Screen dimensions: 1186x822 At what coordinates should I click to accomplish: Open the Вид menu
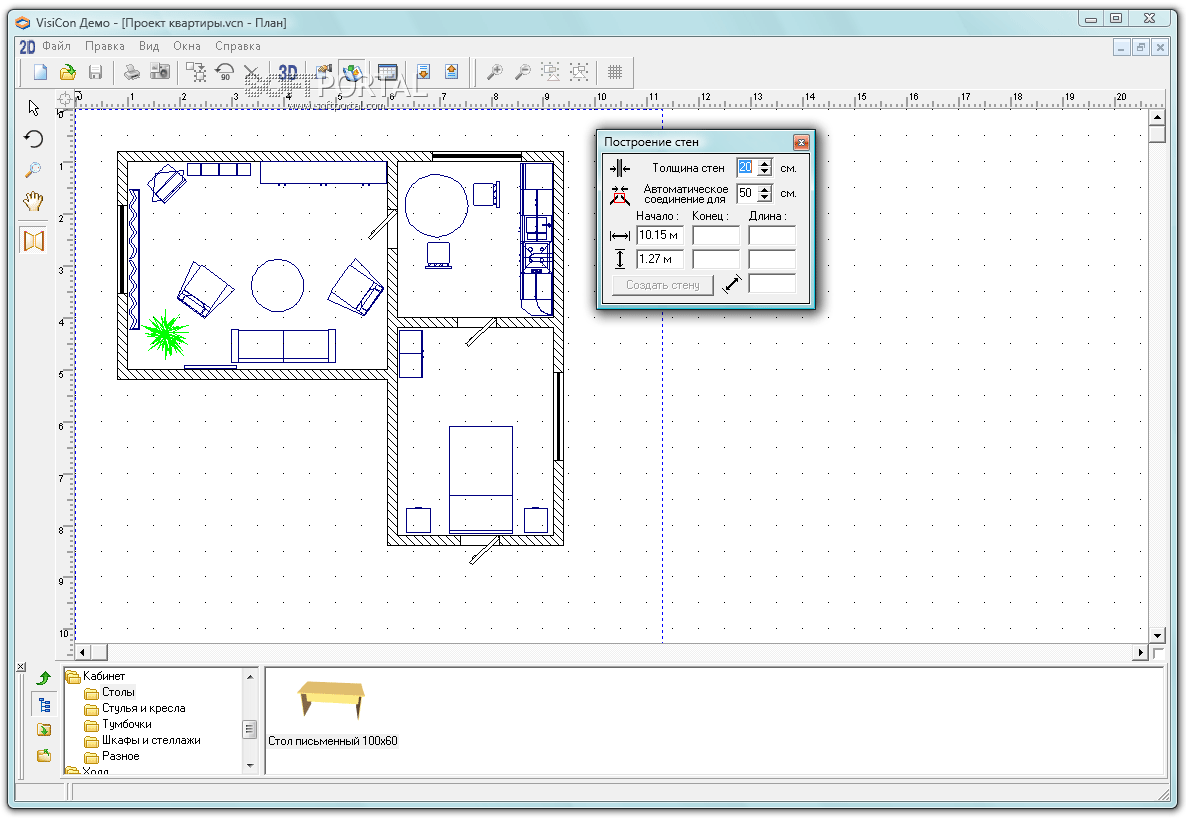149,46
